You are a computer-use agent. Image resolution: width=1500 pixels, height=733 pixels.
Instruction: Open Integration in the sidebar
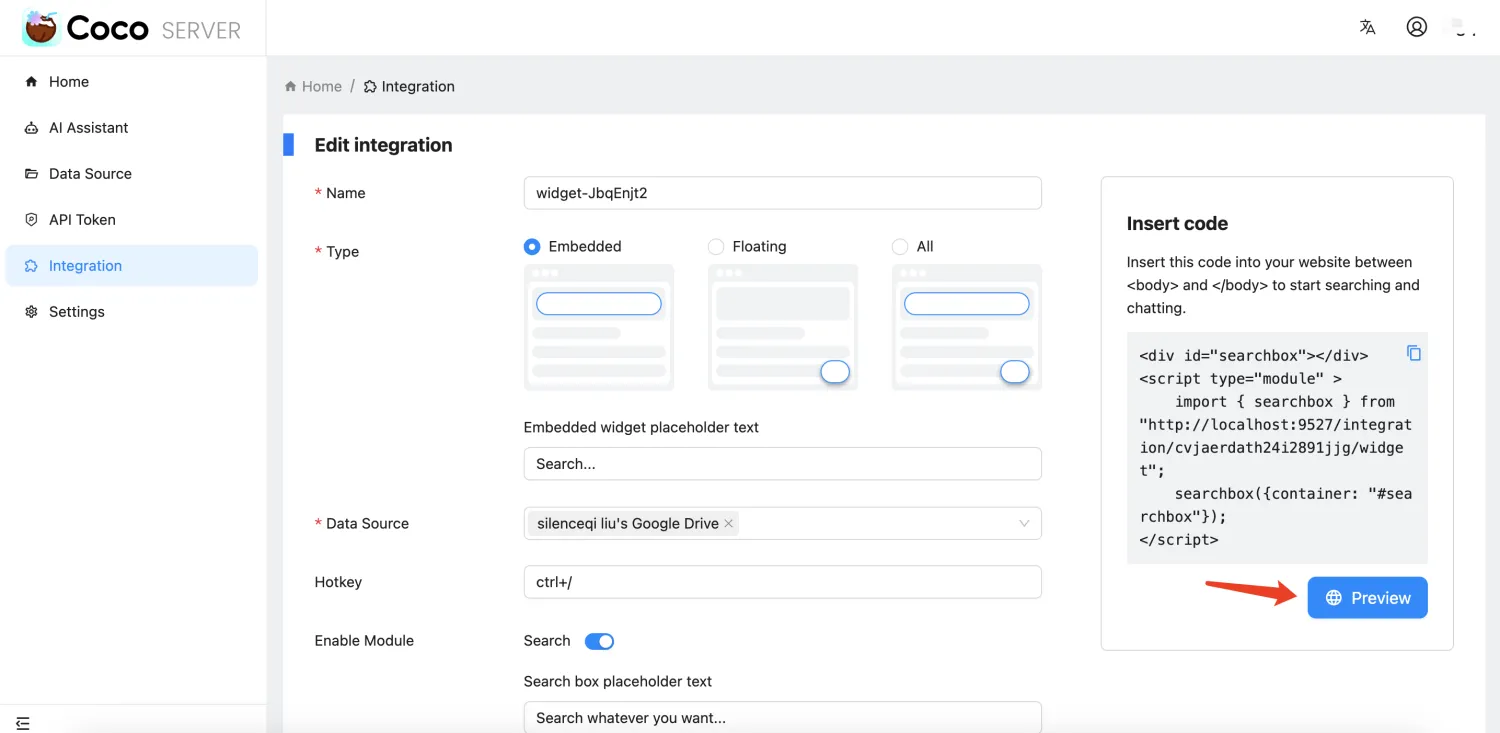[132, 266]
